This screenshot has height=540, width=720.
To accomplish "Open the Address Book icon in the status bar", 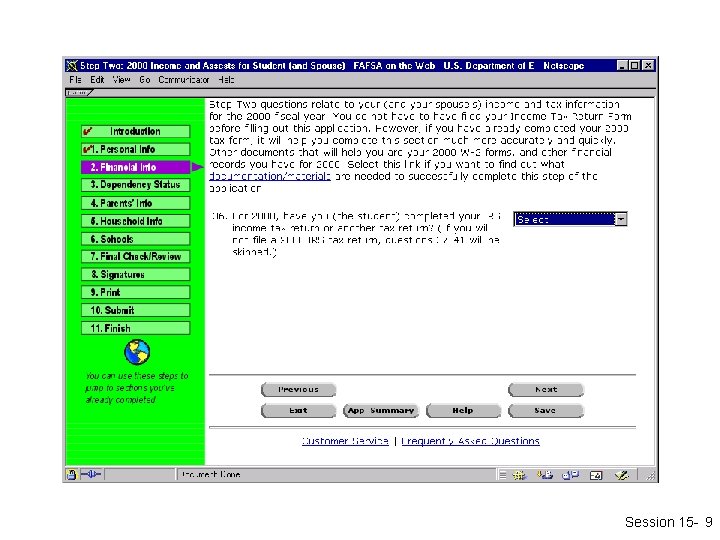I will point(596,475).
